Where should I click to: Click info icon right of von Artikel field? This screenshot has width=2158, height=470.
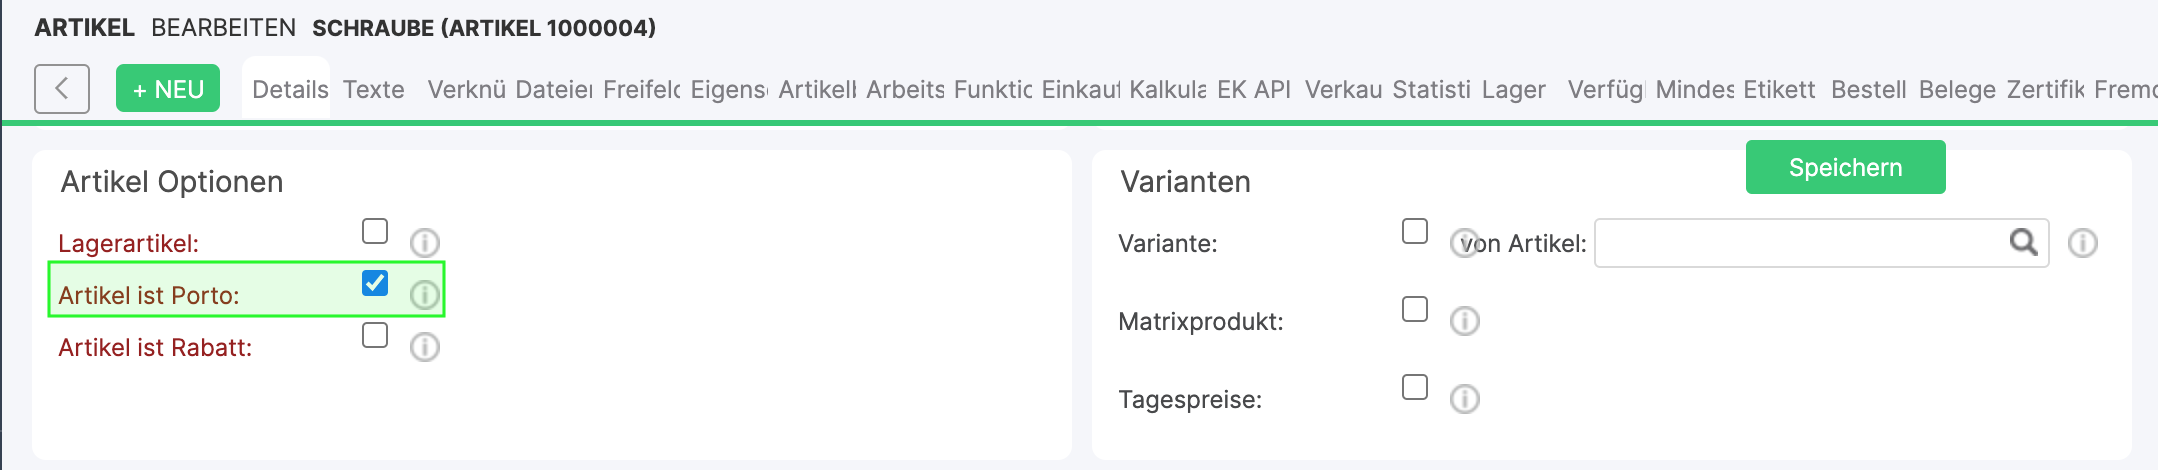(2083, 243)
